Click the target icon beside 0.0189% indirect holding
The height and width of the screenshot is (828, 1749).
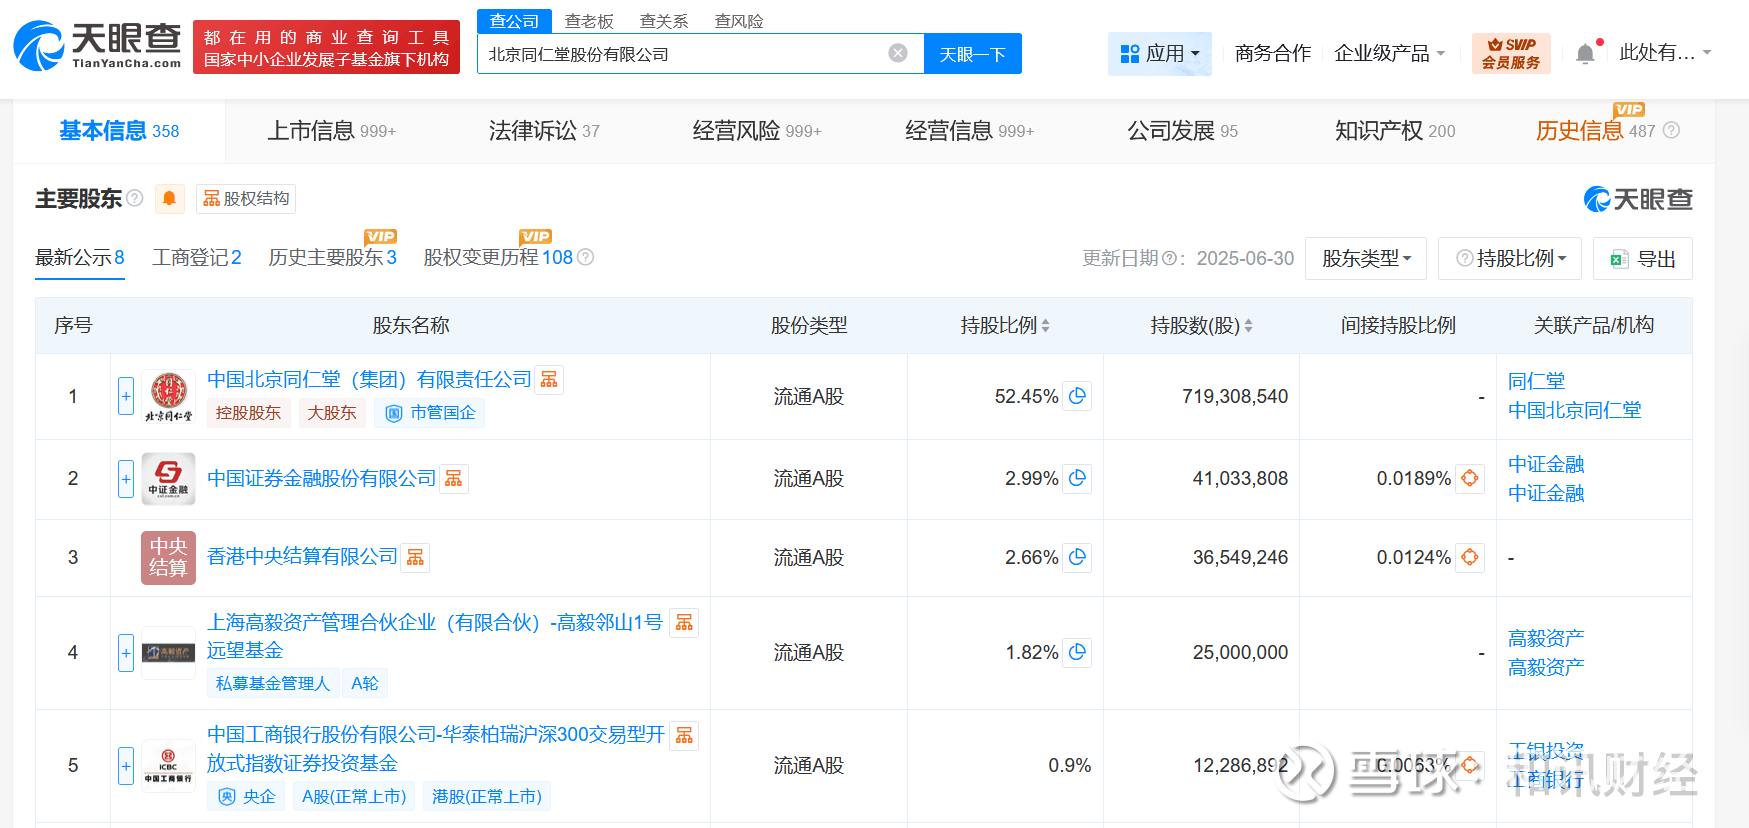coord(1469,478)
